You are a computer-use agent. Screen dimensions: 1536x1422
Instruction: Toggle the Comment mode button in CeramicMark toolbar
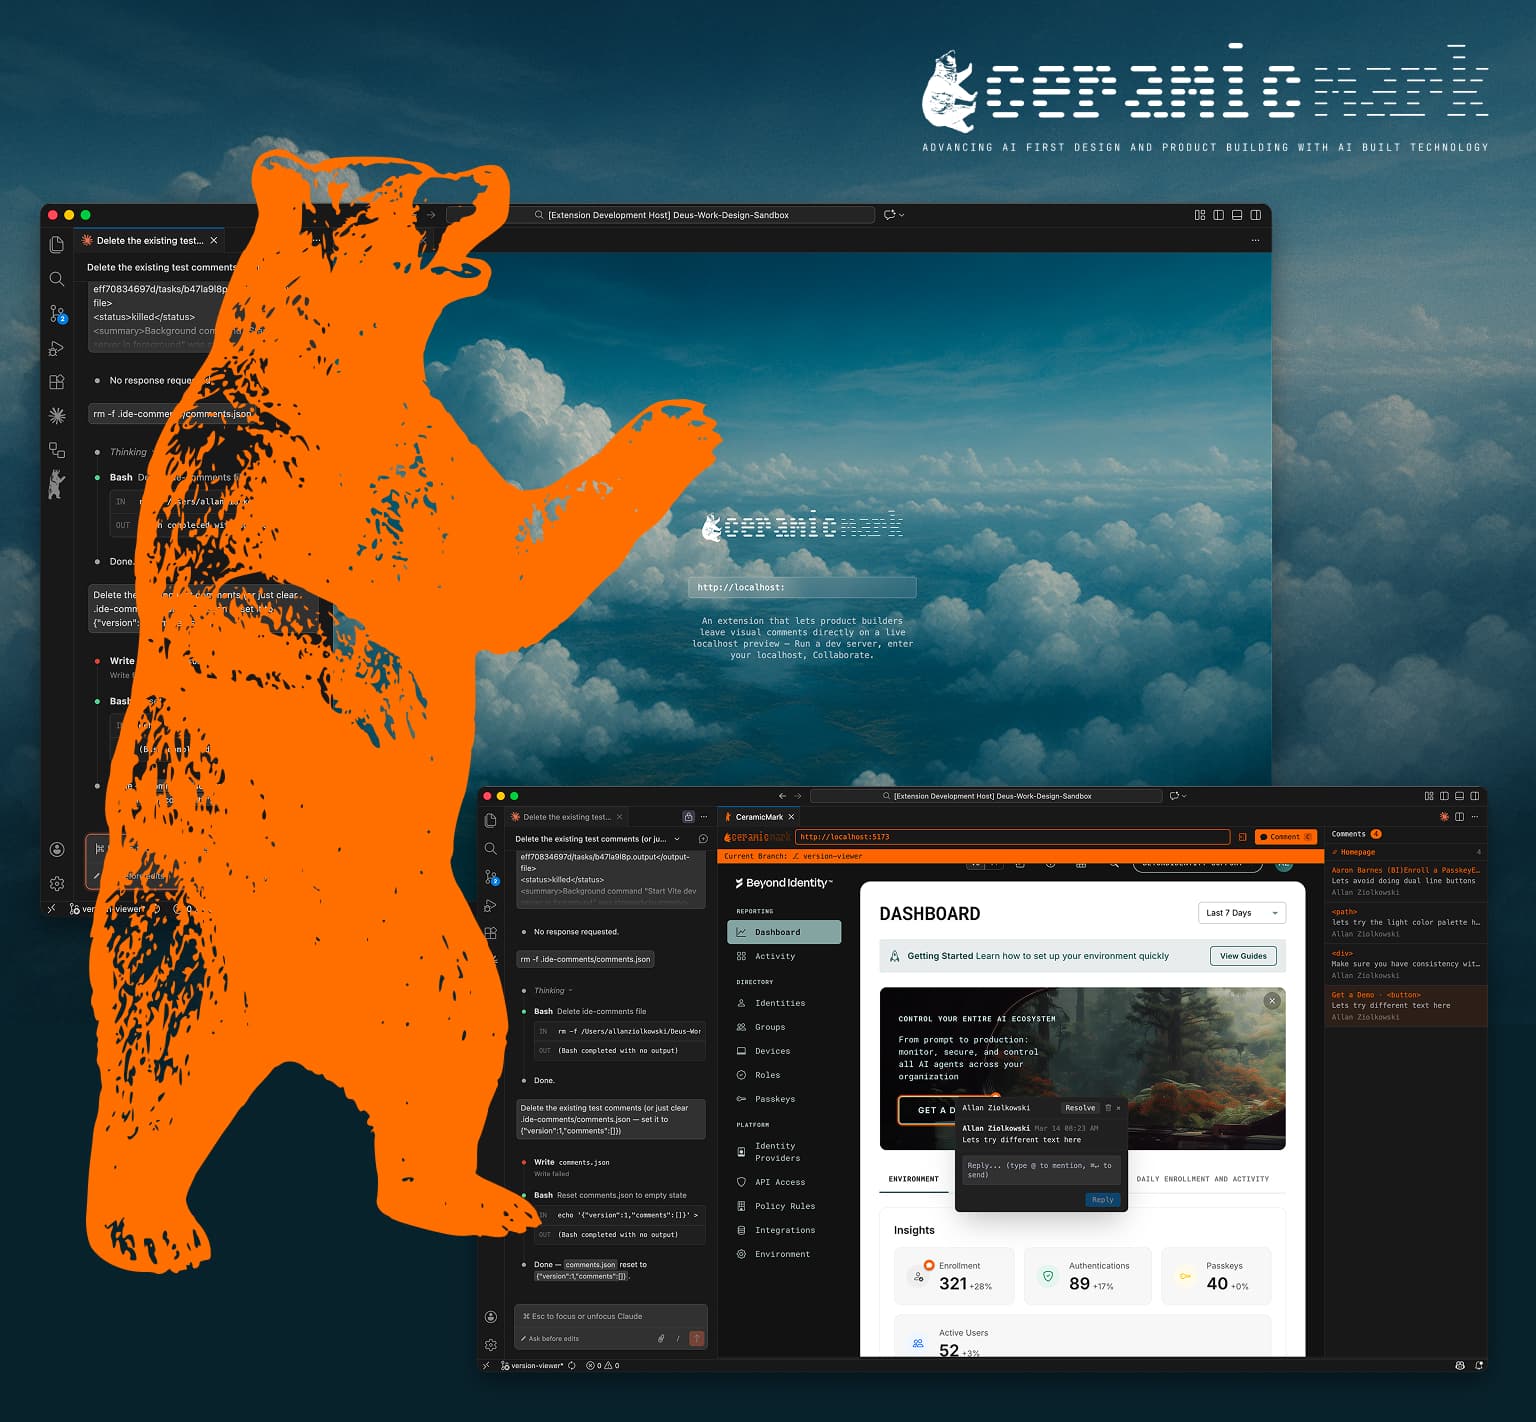click(1285, 837)
